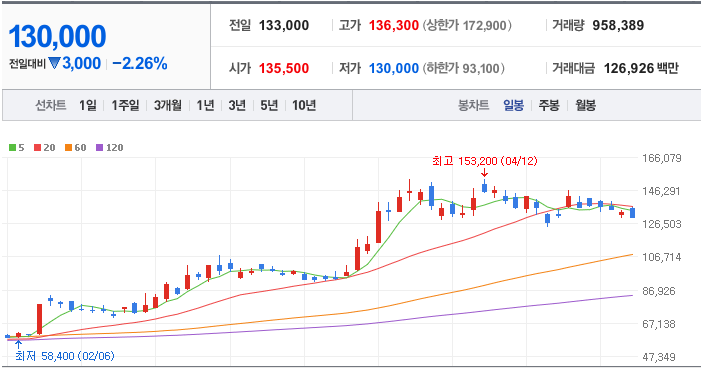701x370 pixels.
Task: Click the 전일대비 label
Action: (27, 64)
